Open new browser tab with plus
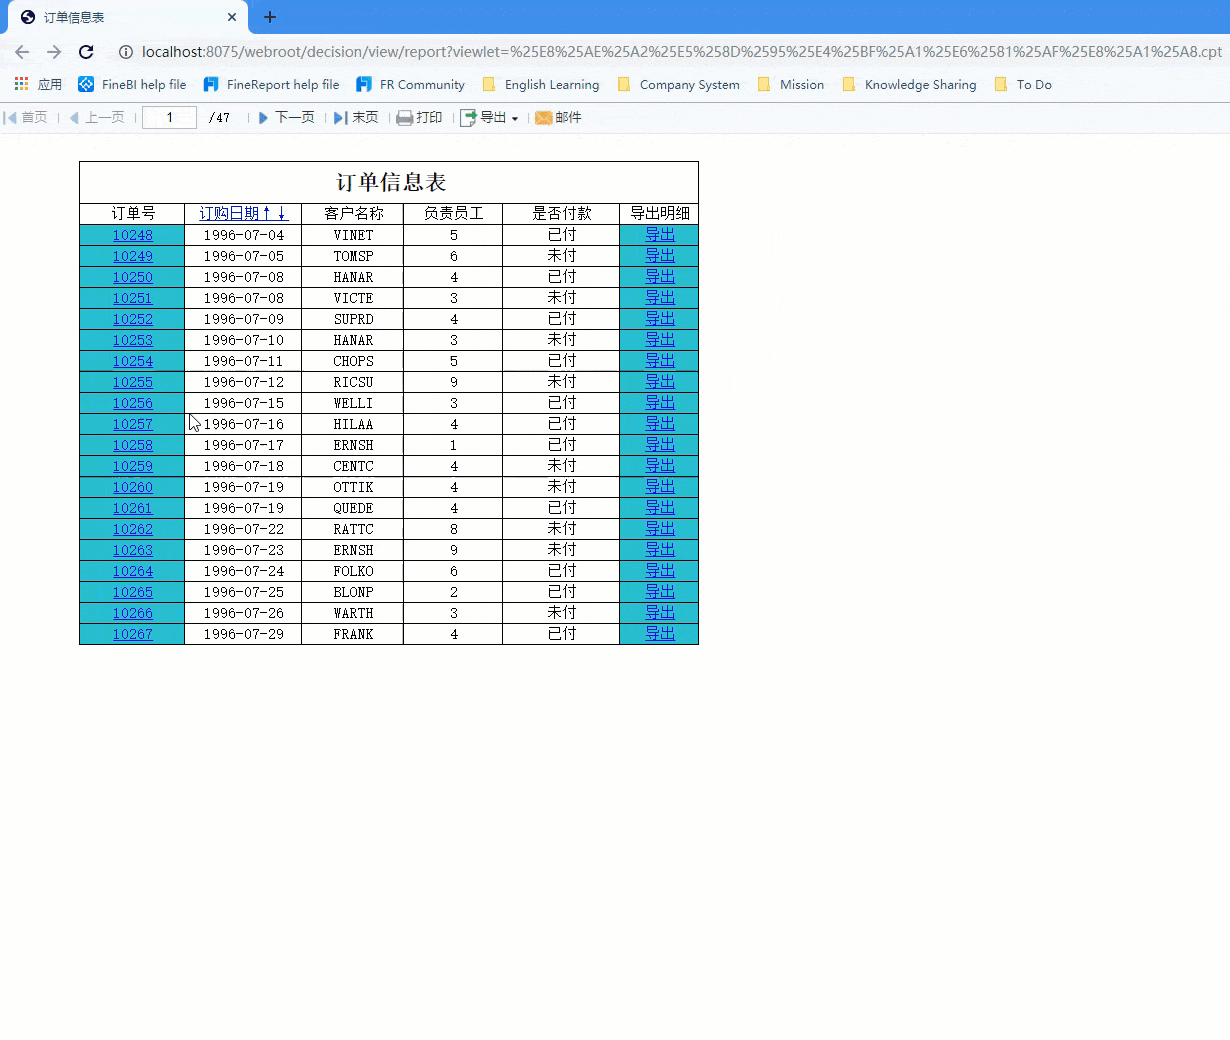 270,17
